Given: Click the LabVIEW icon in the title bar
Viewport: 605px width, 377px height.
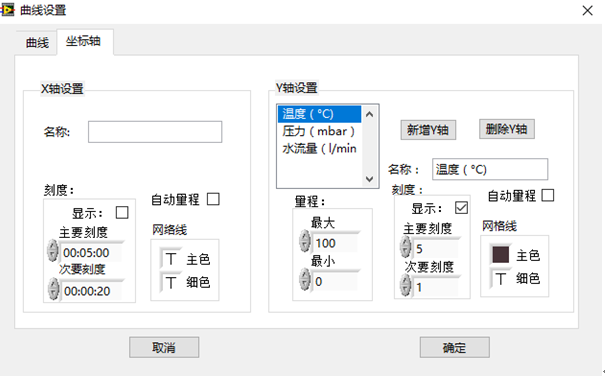Looking at the screenshot, I should 7,10.
